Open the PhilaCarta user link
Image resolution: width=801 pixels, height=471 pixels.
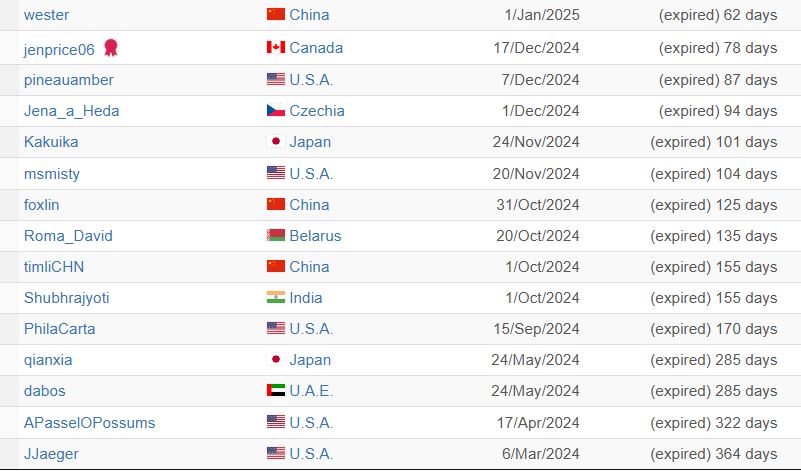(x=60, y=329)
